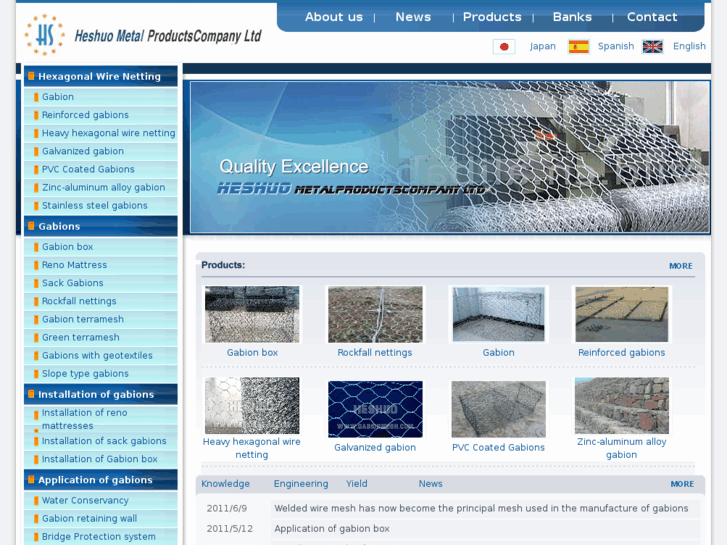Select Heavy hexagonal wire netting sidebar item
The image size is (727, 545).
(108, 133)
